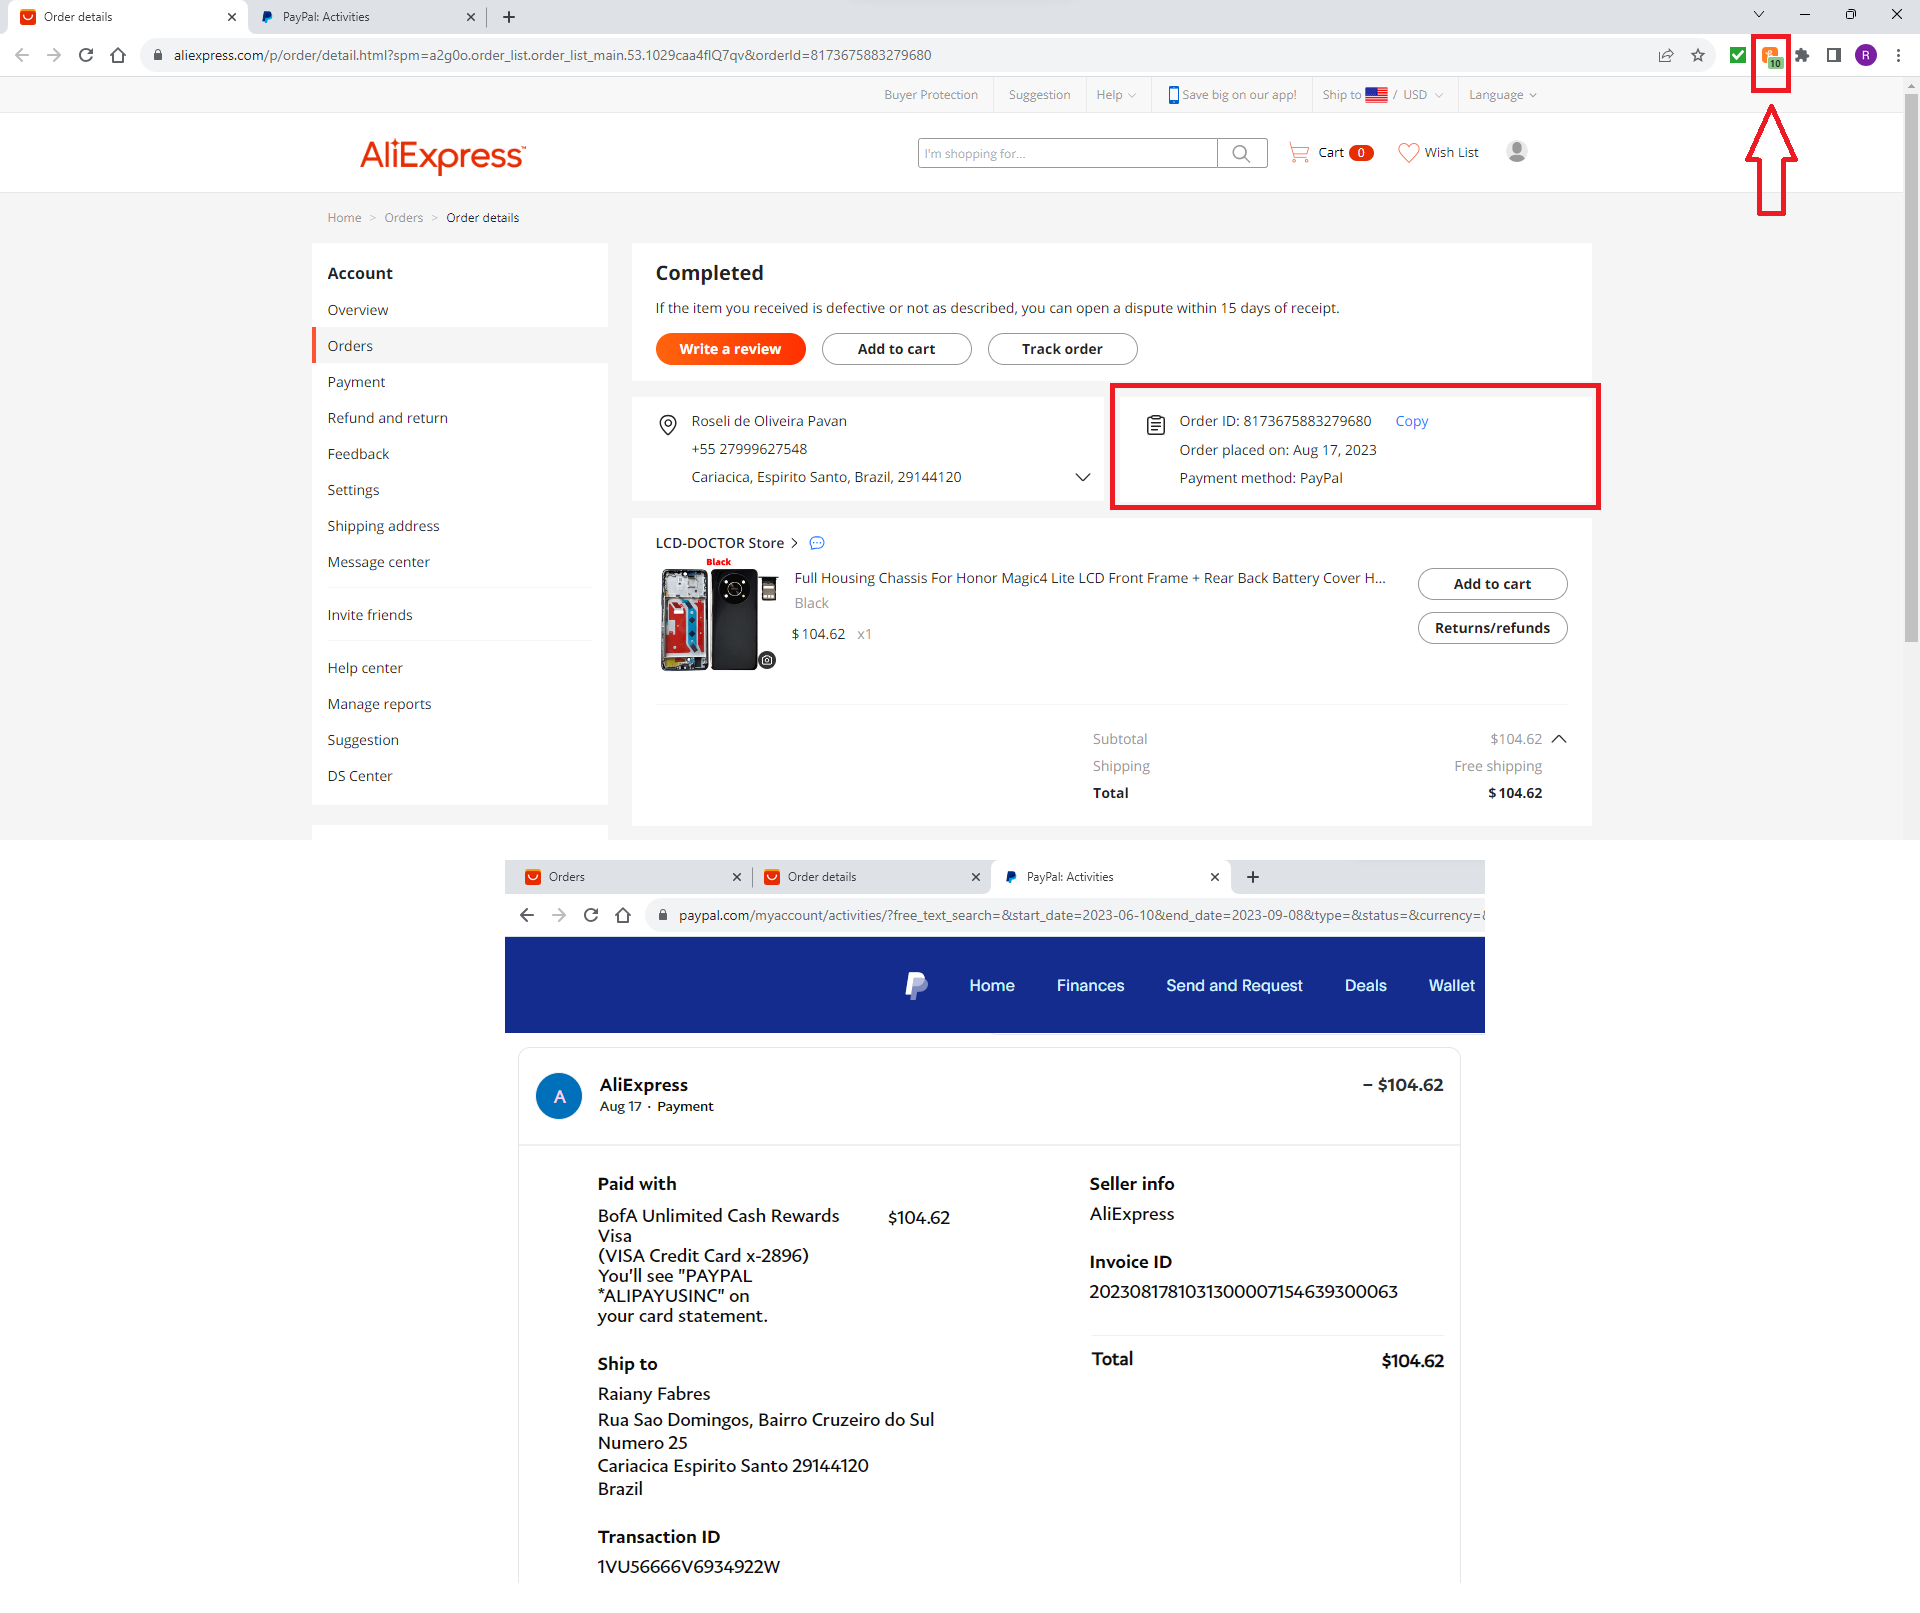Bookmark this page with star icon

click(1698, 56)
